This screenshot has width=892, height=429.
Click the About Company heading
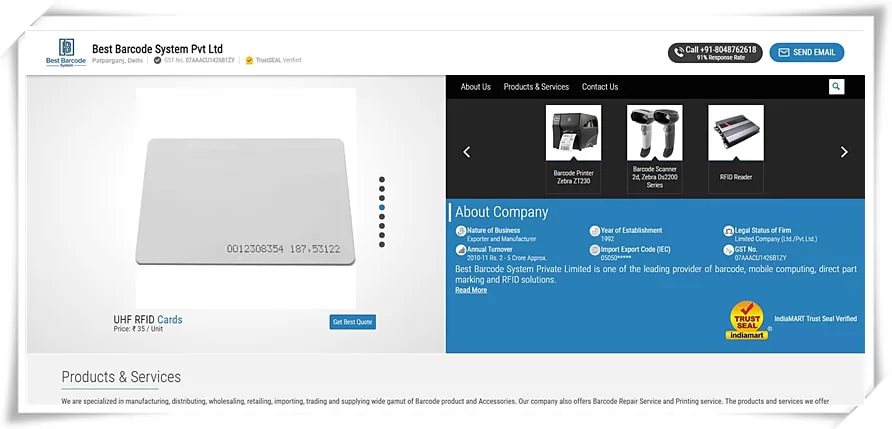pyautogui.click(x=502, y=212)
